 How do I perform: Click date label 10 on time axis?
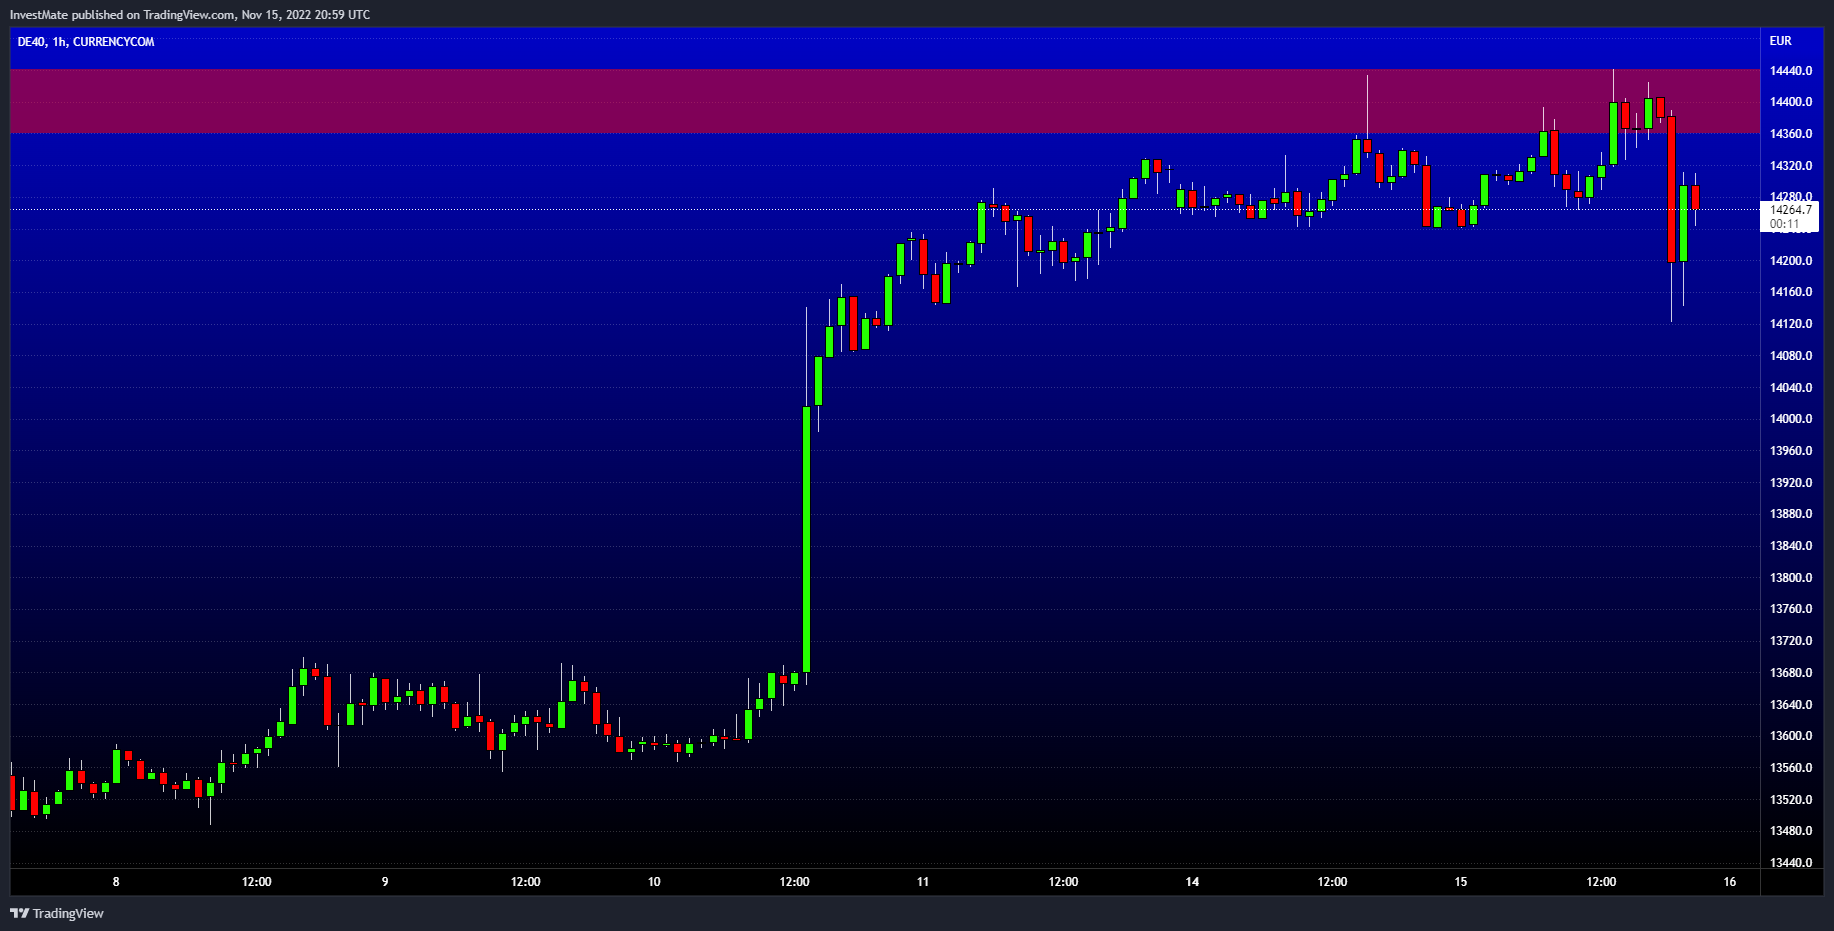pos(654,882)
